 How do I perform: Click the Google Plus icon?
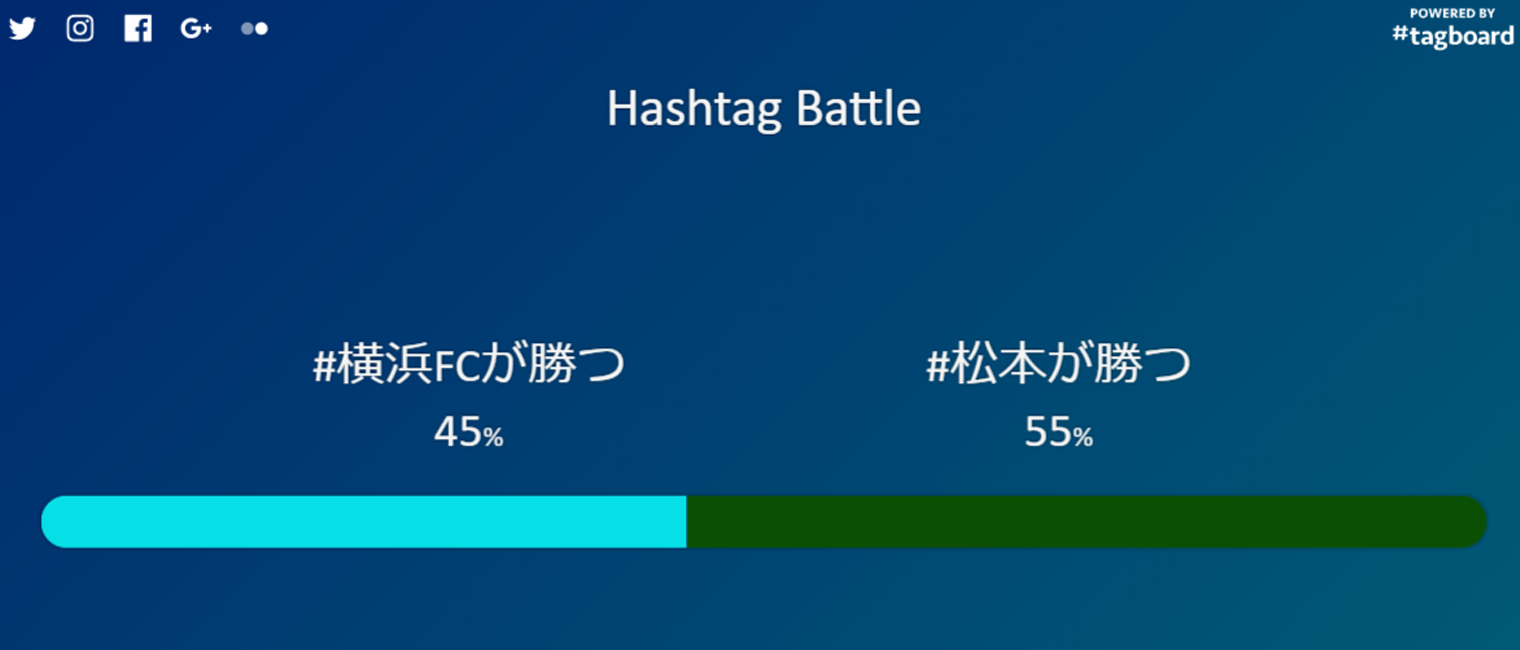tap(196, 29)
